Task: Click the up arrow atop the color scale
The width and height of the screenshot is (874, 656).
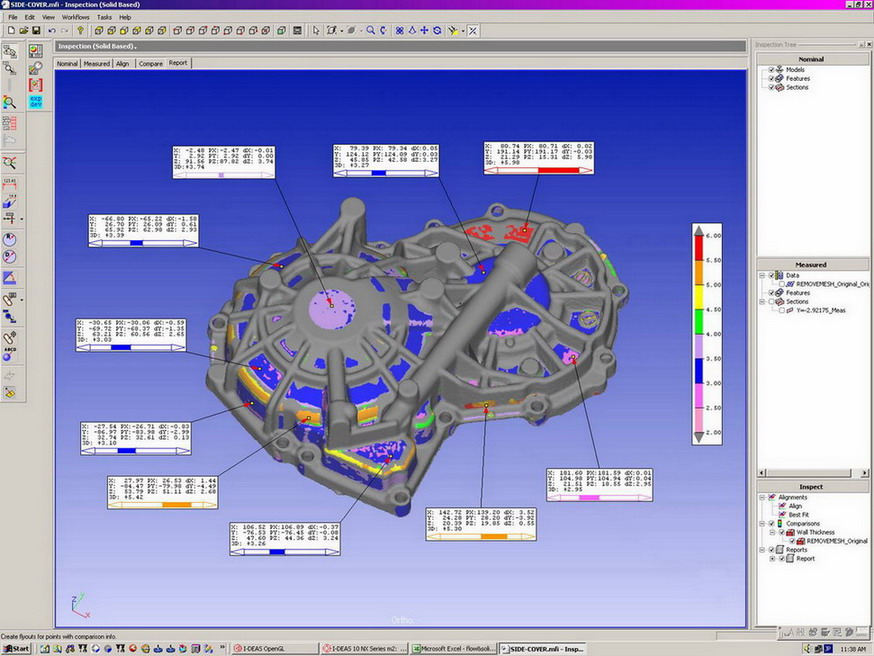Action: tap(699, 230)
